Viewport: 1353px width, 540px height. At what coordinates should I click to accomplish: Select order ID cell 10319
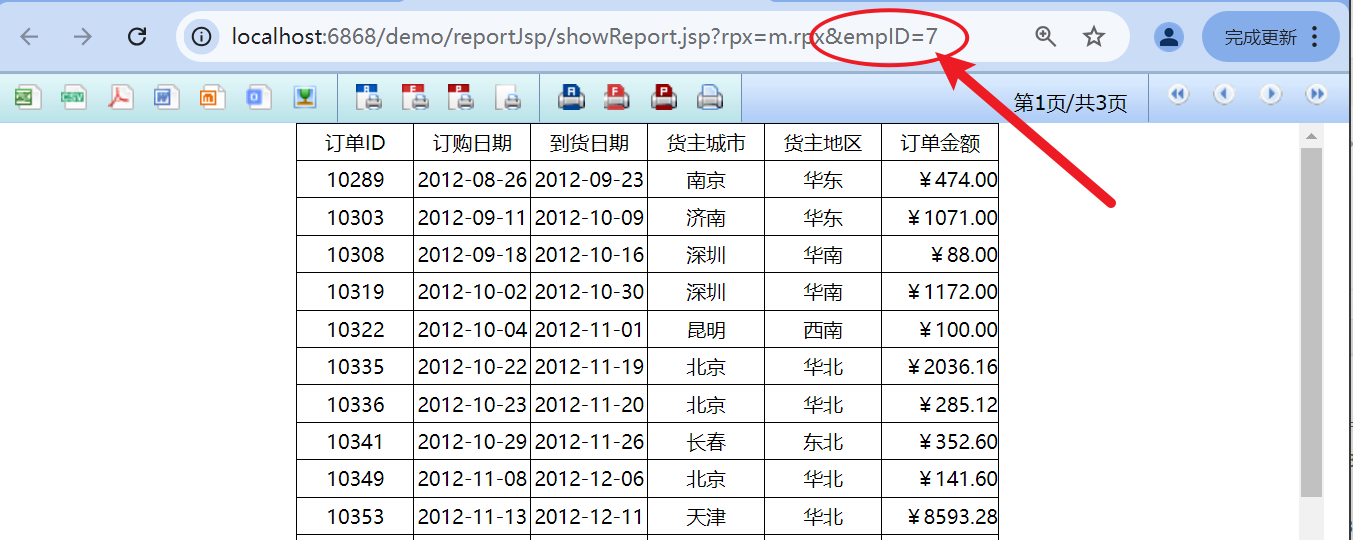click(355, 292)
